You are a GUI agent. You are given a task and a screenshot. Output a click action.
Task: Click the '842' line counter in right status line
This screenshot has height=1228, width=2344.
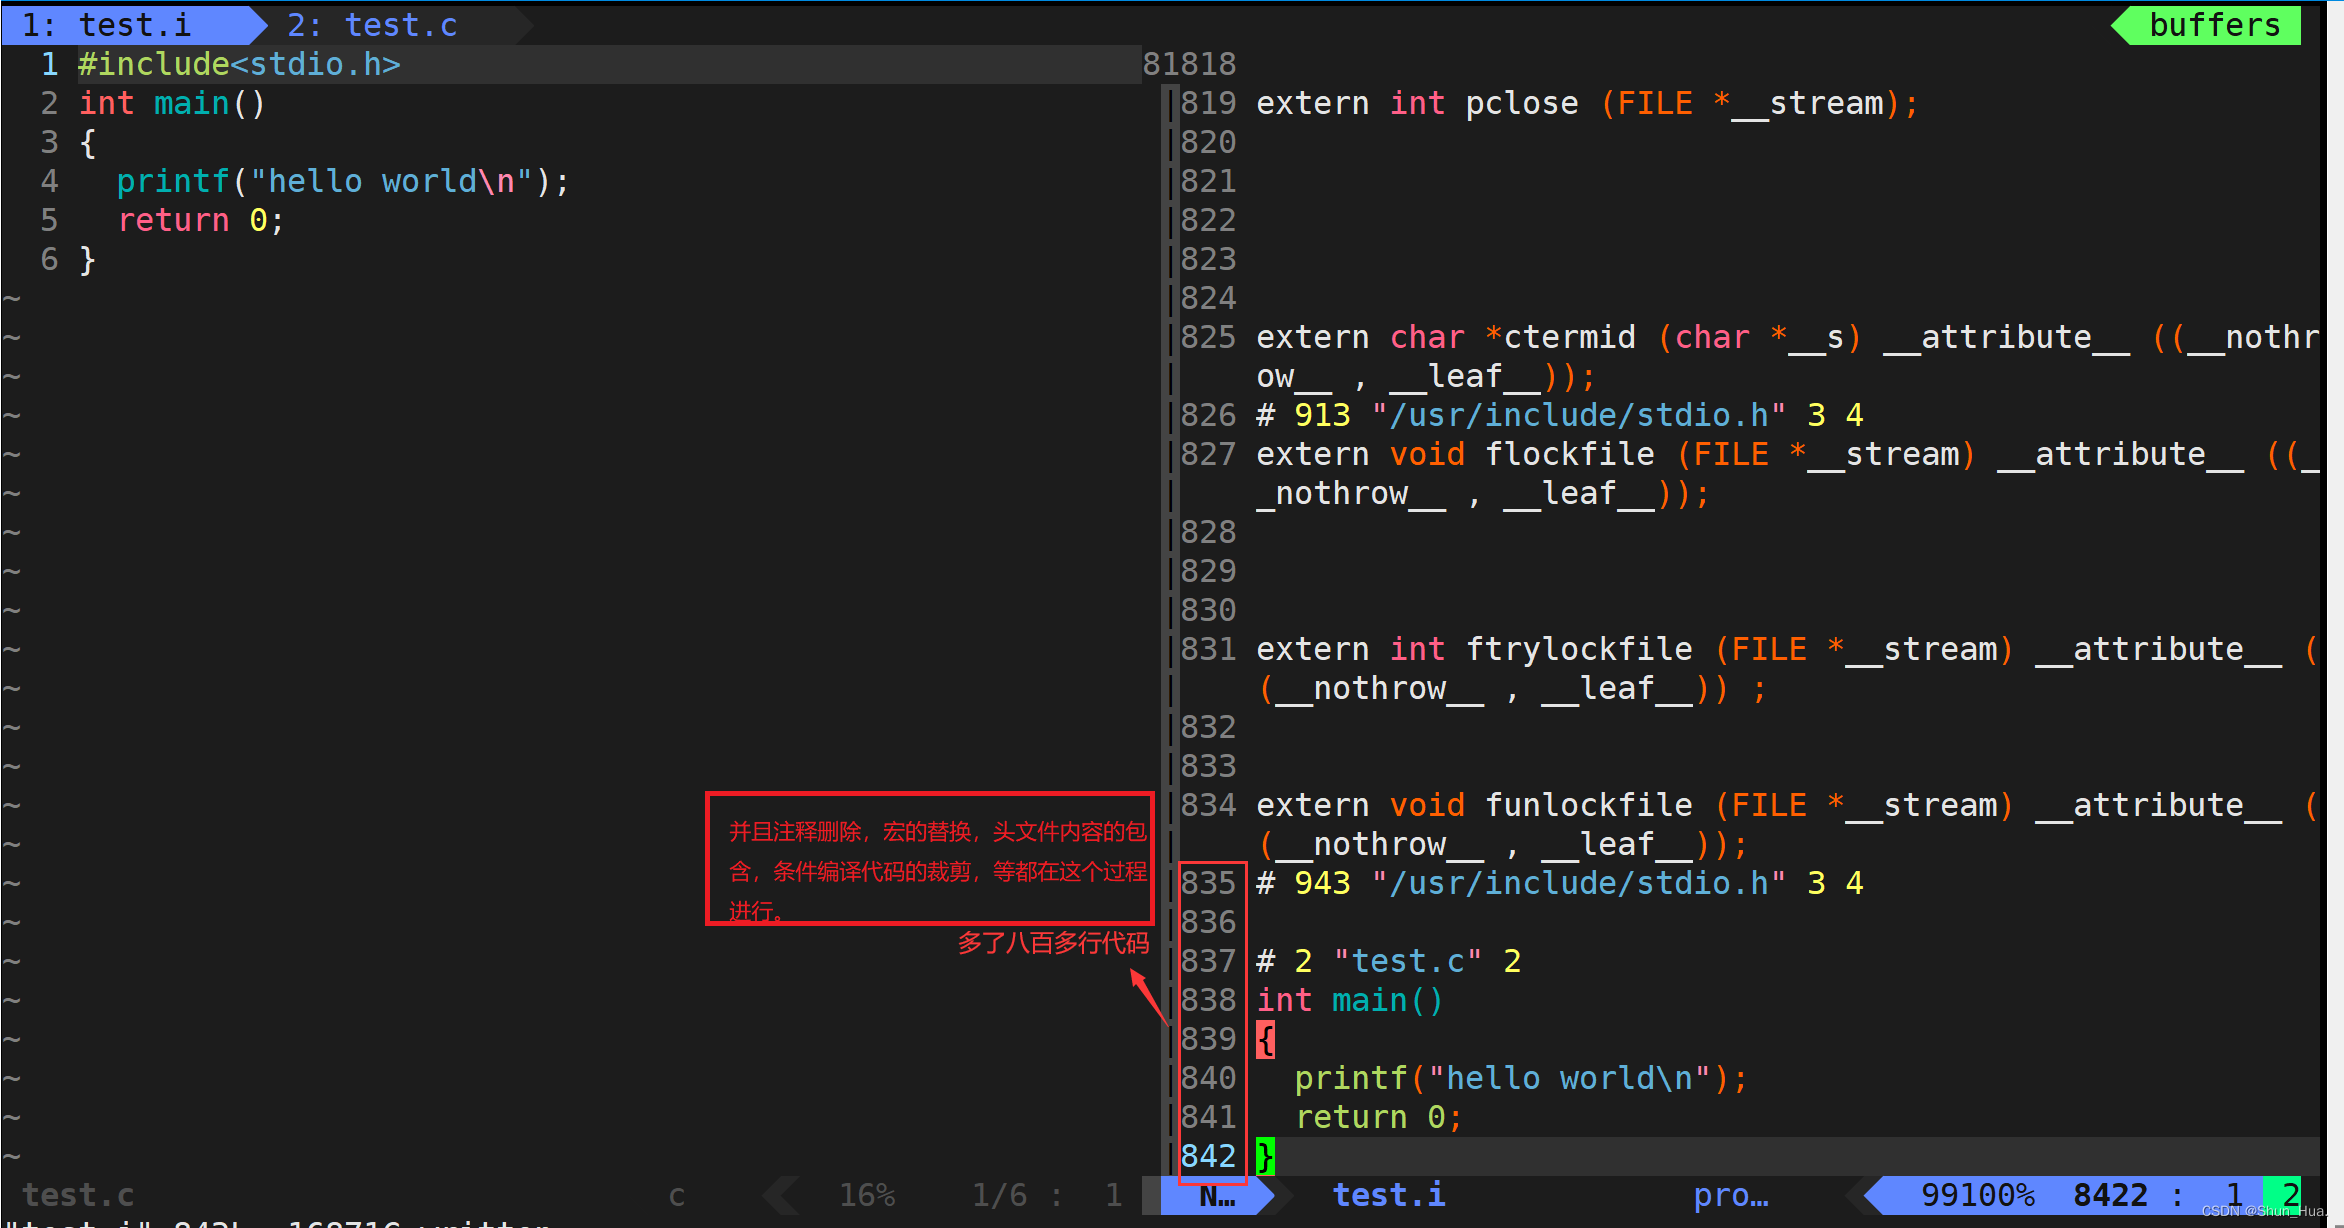coord(2101,1195)
